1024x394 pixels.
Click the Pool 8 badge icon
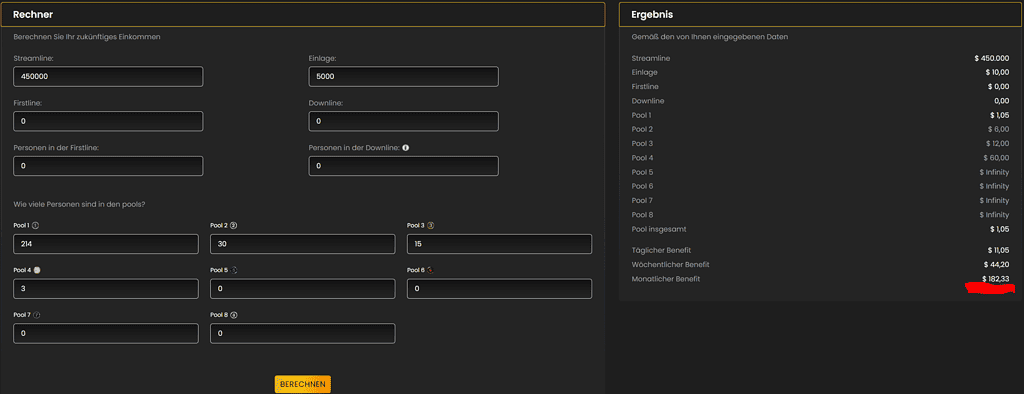coord(234,314)
